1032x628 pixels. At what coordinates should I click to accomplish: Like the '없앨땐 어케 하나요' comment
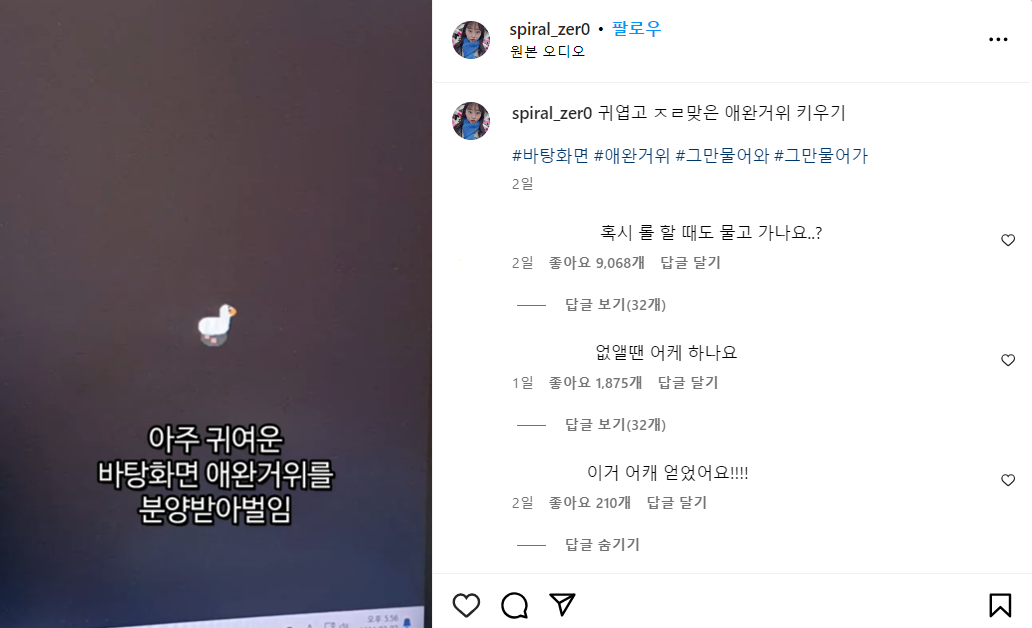pos(1008,360)
